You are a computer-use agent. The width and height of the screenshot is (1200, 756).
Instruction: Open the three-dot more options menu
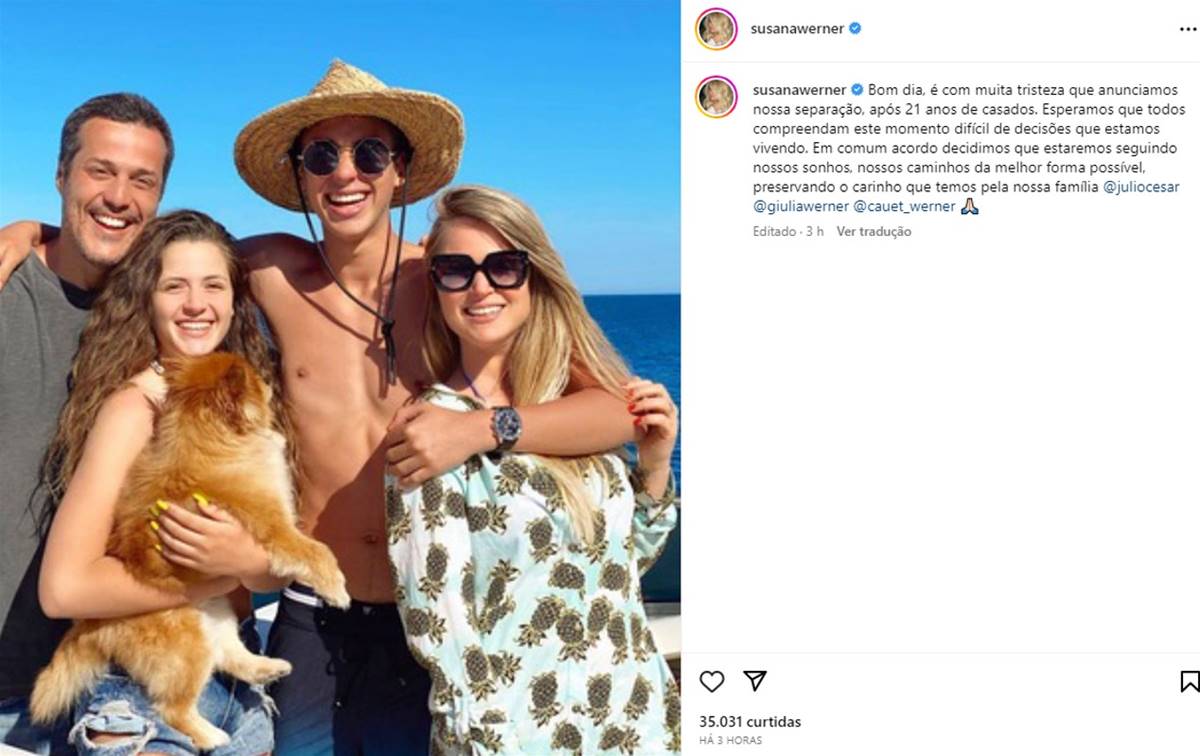point(1187,29)
